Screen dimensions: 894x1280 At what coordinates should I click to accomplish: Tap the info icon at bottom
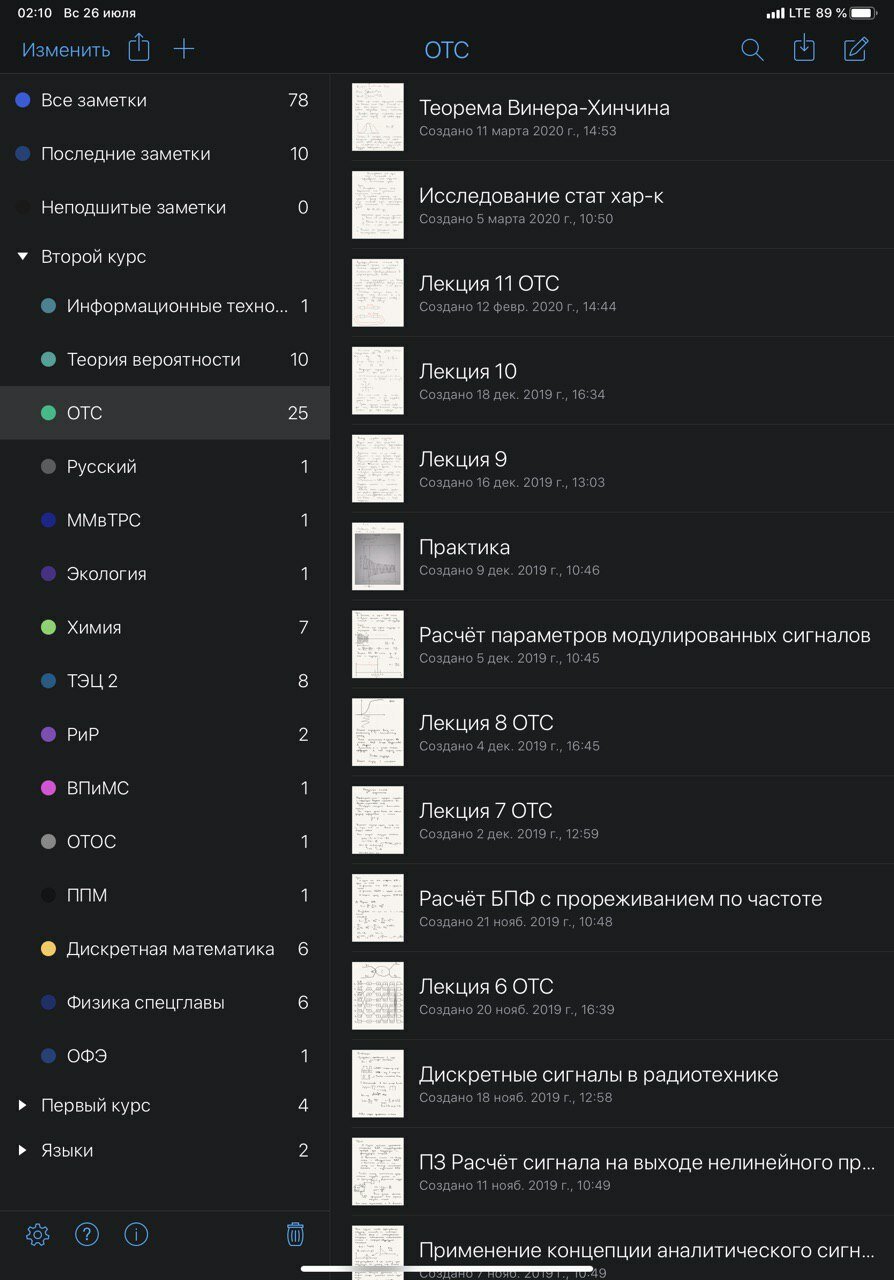click(136, 1235)
